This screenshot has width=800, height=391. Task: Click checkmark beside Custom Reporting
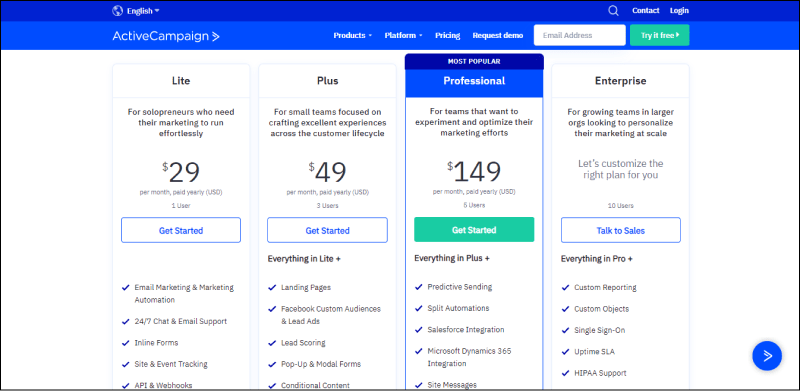point(565,287)
